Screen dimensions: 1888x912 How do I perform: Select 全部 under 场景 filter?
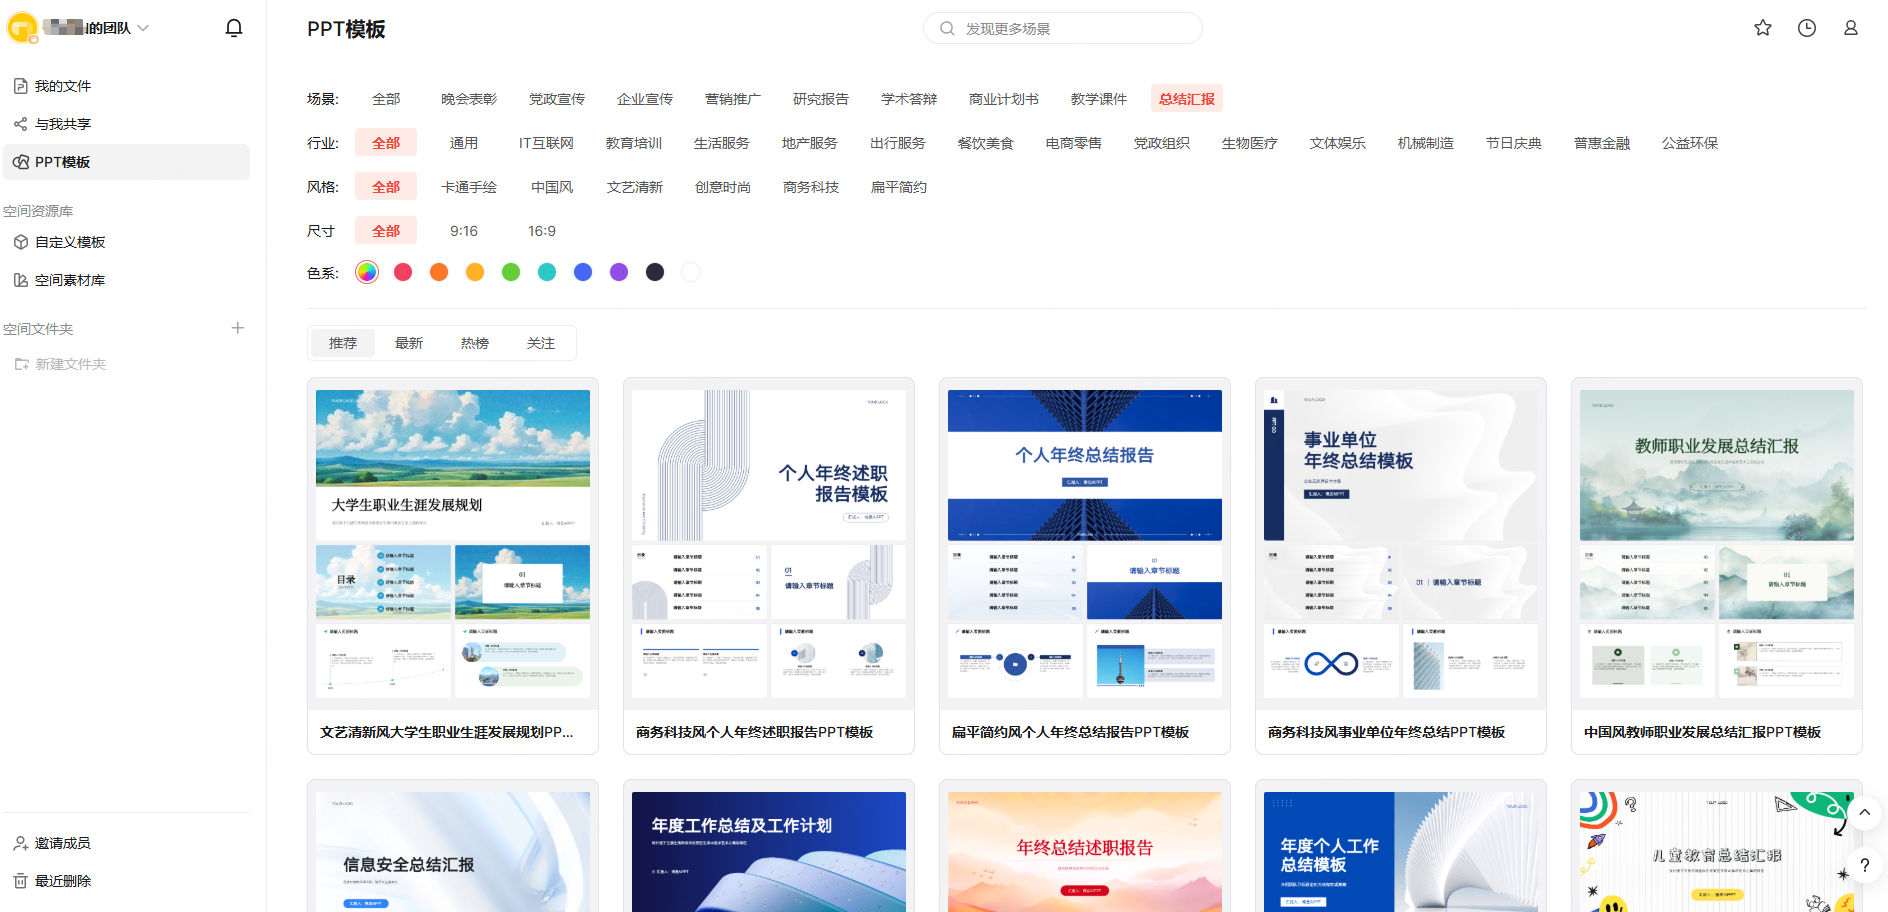[386, 99]
